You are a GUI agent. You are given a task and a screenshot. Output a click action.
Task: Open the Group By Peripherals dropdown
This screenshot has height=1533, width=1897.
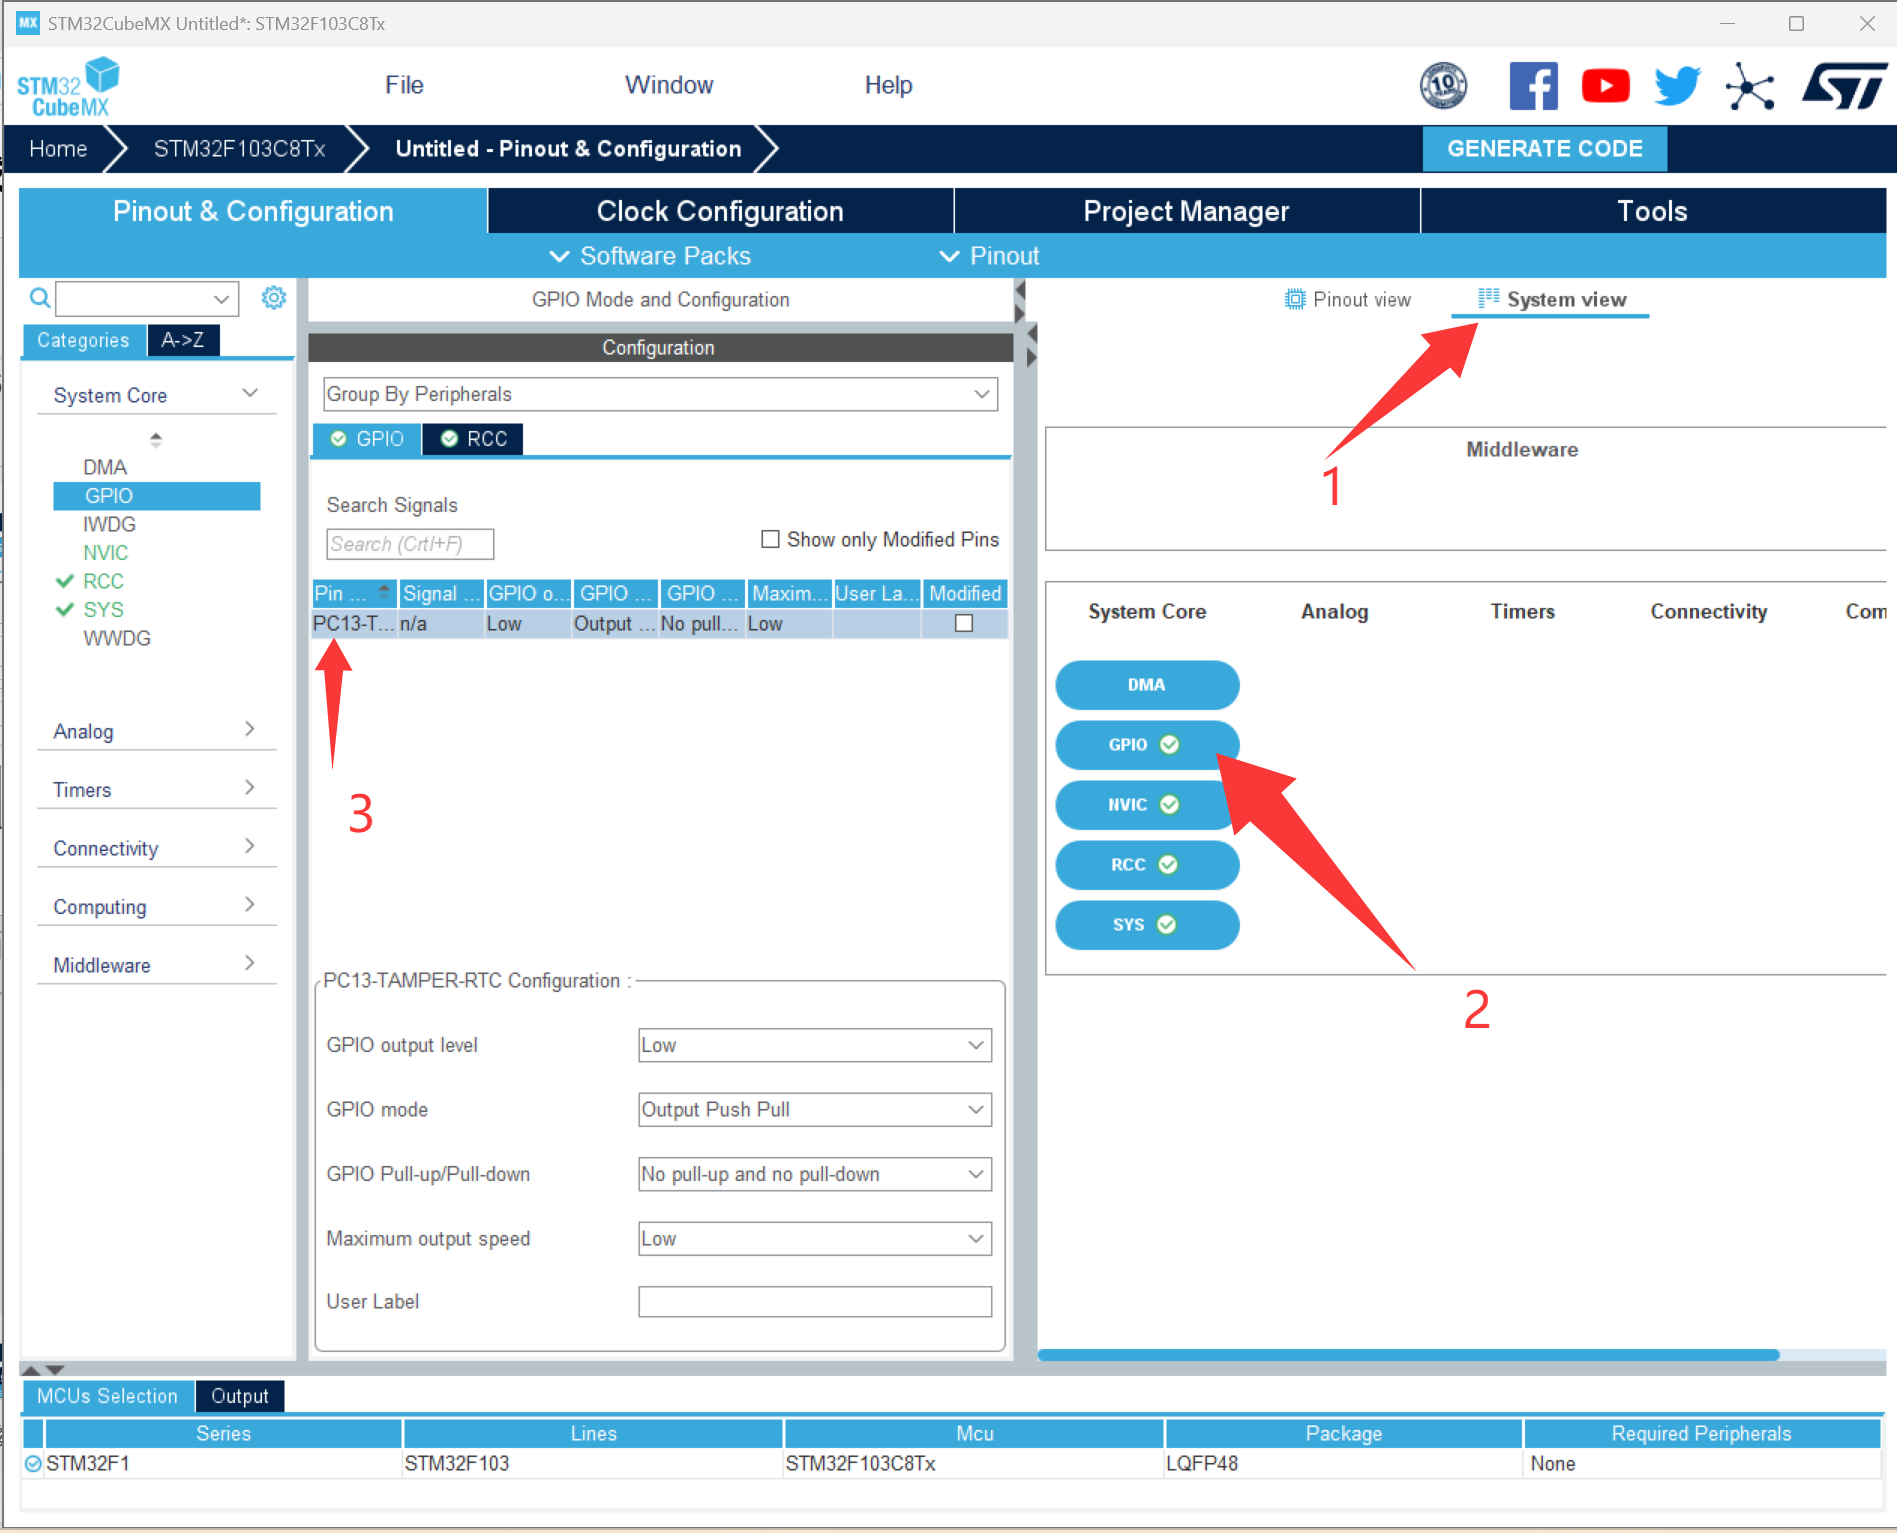pyautogui.click(x=660, y=394)
